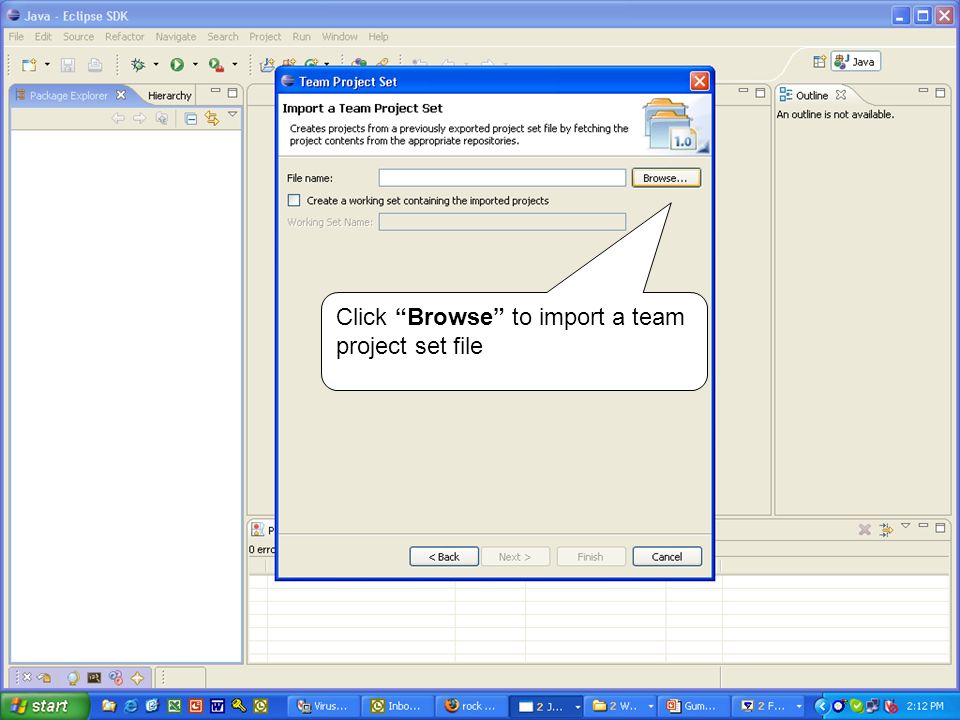The image size is (960, 720).
Task: Open the Windows start menu
Action: (x=44, y=706)
